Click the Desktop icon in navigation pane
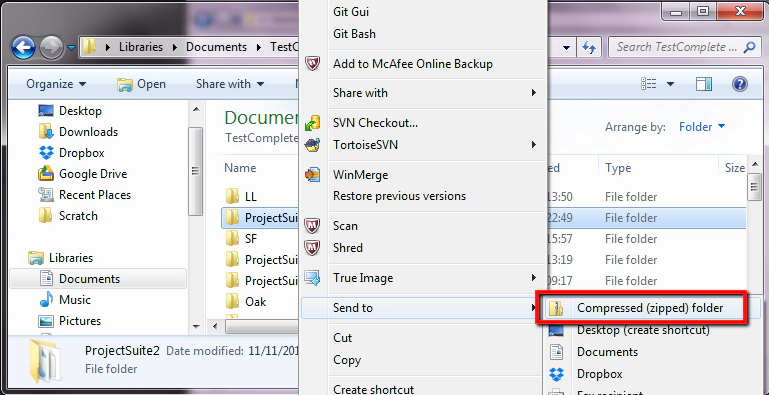Viewport: 769px width, 395px height. pyautogui.click(x=46, y=110)
